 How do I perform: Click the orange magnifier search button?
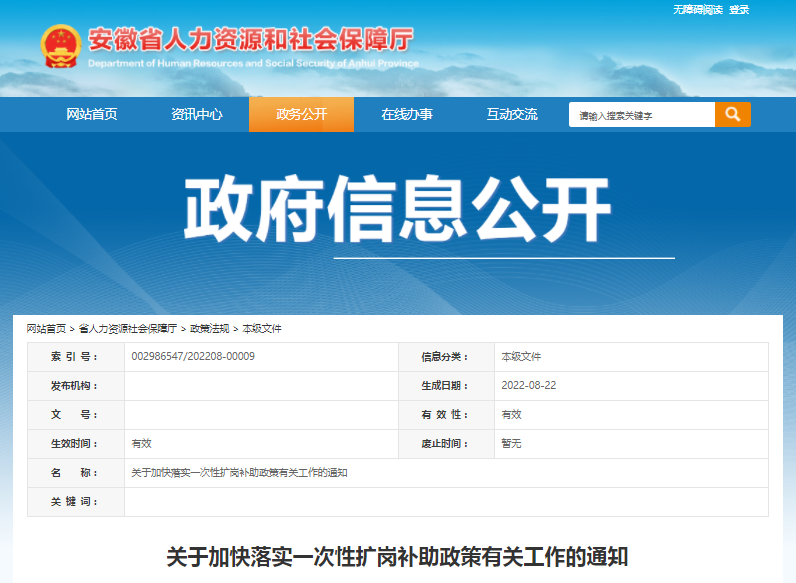point(733,114)
